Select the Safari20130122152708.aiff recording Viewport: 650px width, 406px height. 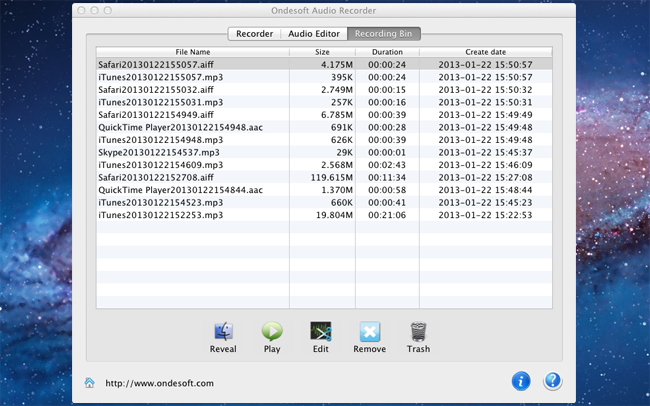click(x=160, y=177)
